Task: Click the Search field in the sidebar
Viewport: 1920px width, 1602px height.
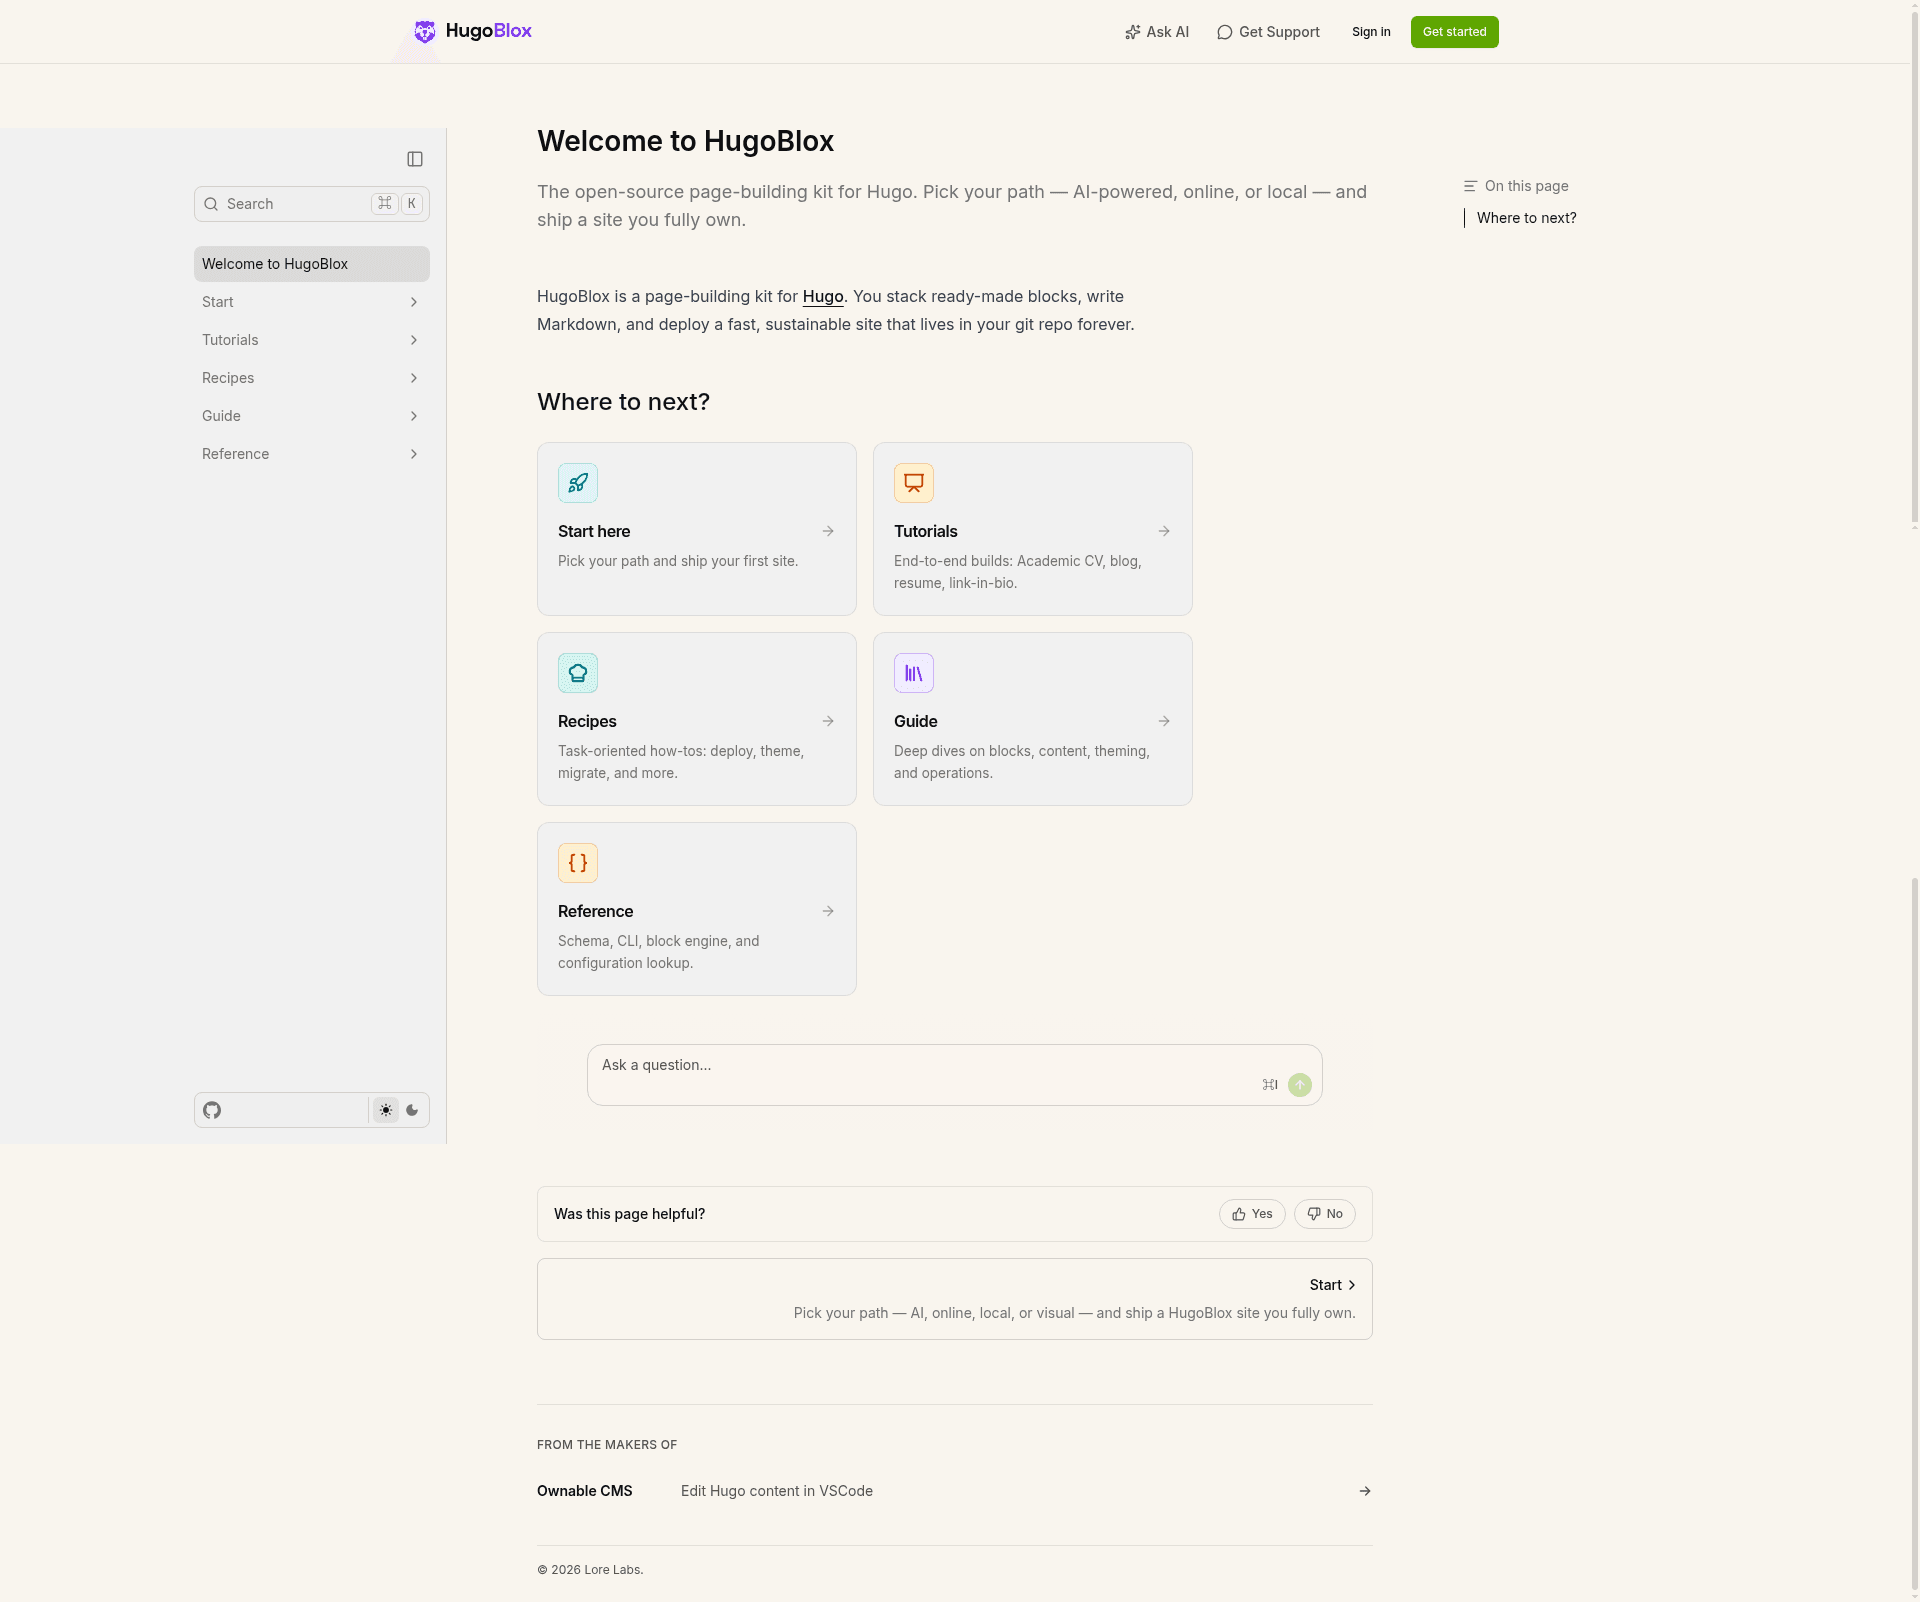Action: pyautogui.click(x=312, y=204)
